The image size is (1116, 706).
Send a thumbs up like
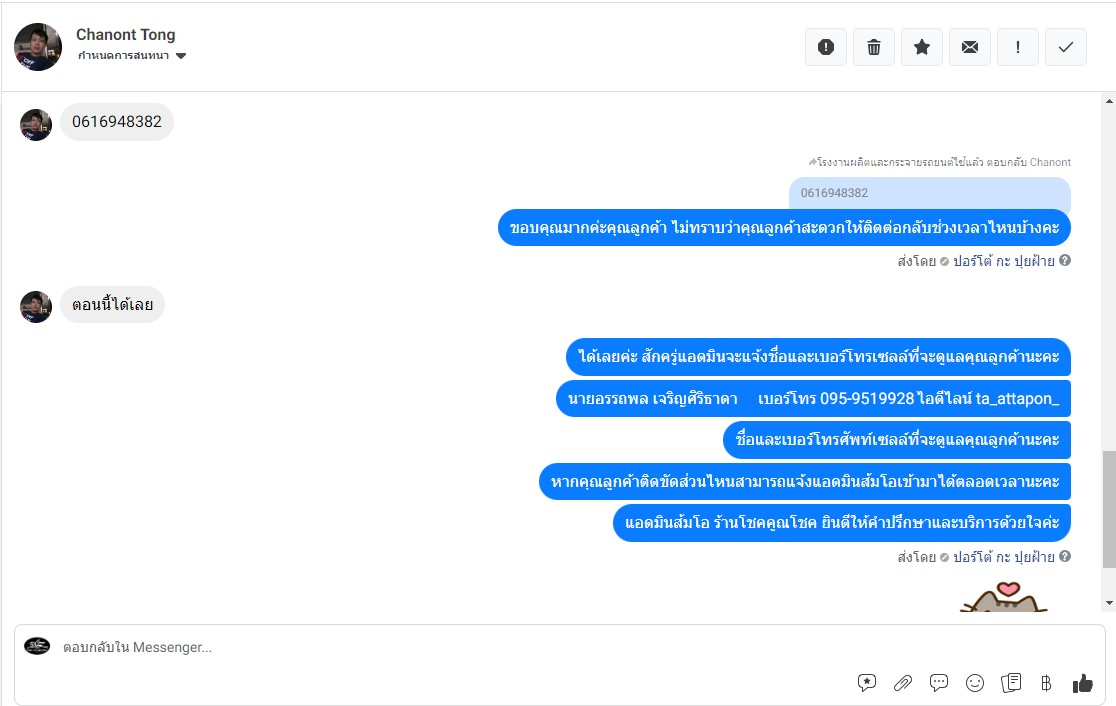[x=1083, y=683]
